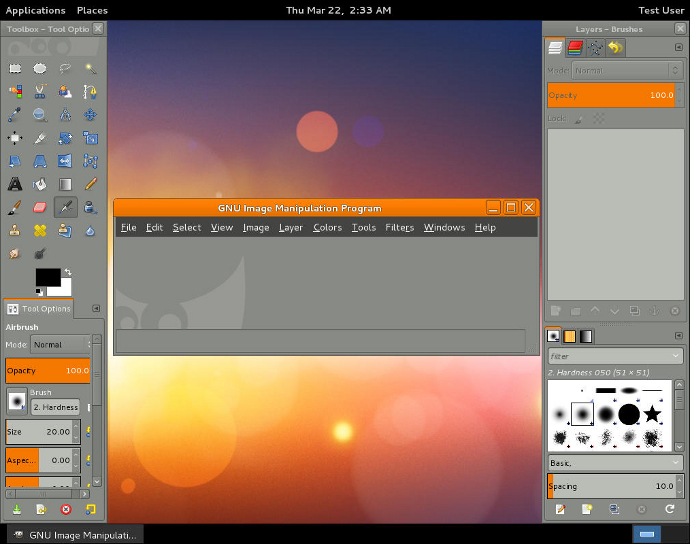
Task: Open the Filters menu
Action: [x=399, y=227]
